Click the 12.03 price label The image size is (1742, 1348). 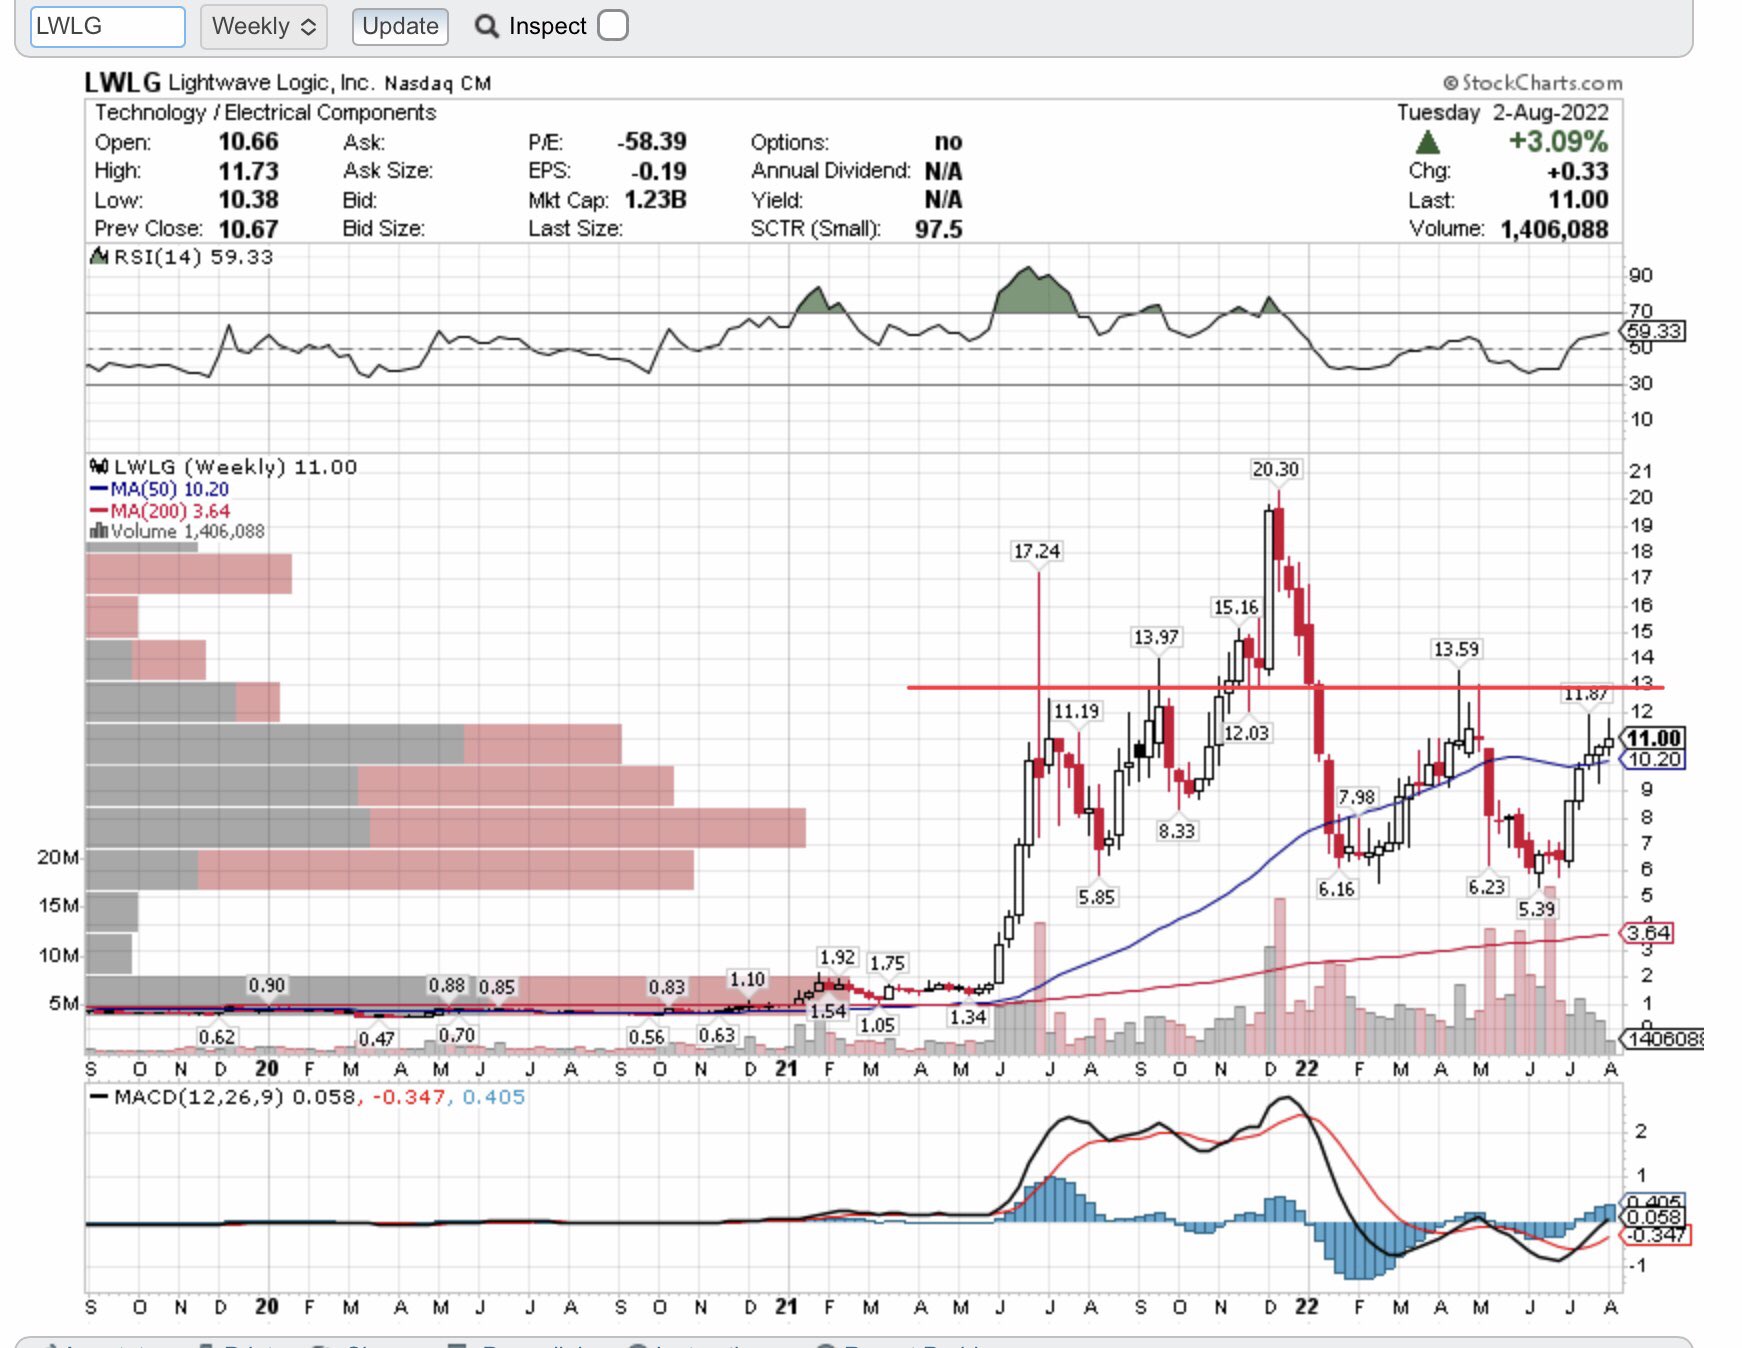pyautogui.click(x=1247, y=733)
